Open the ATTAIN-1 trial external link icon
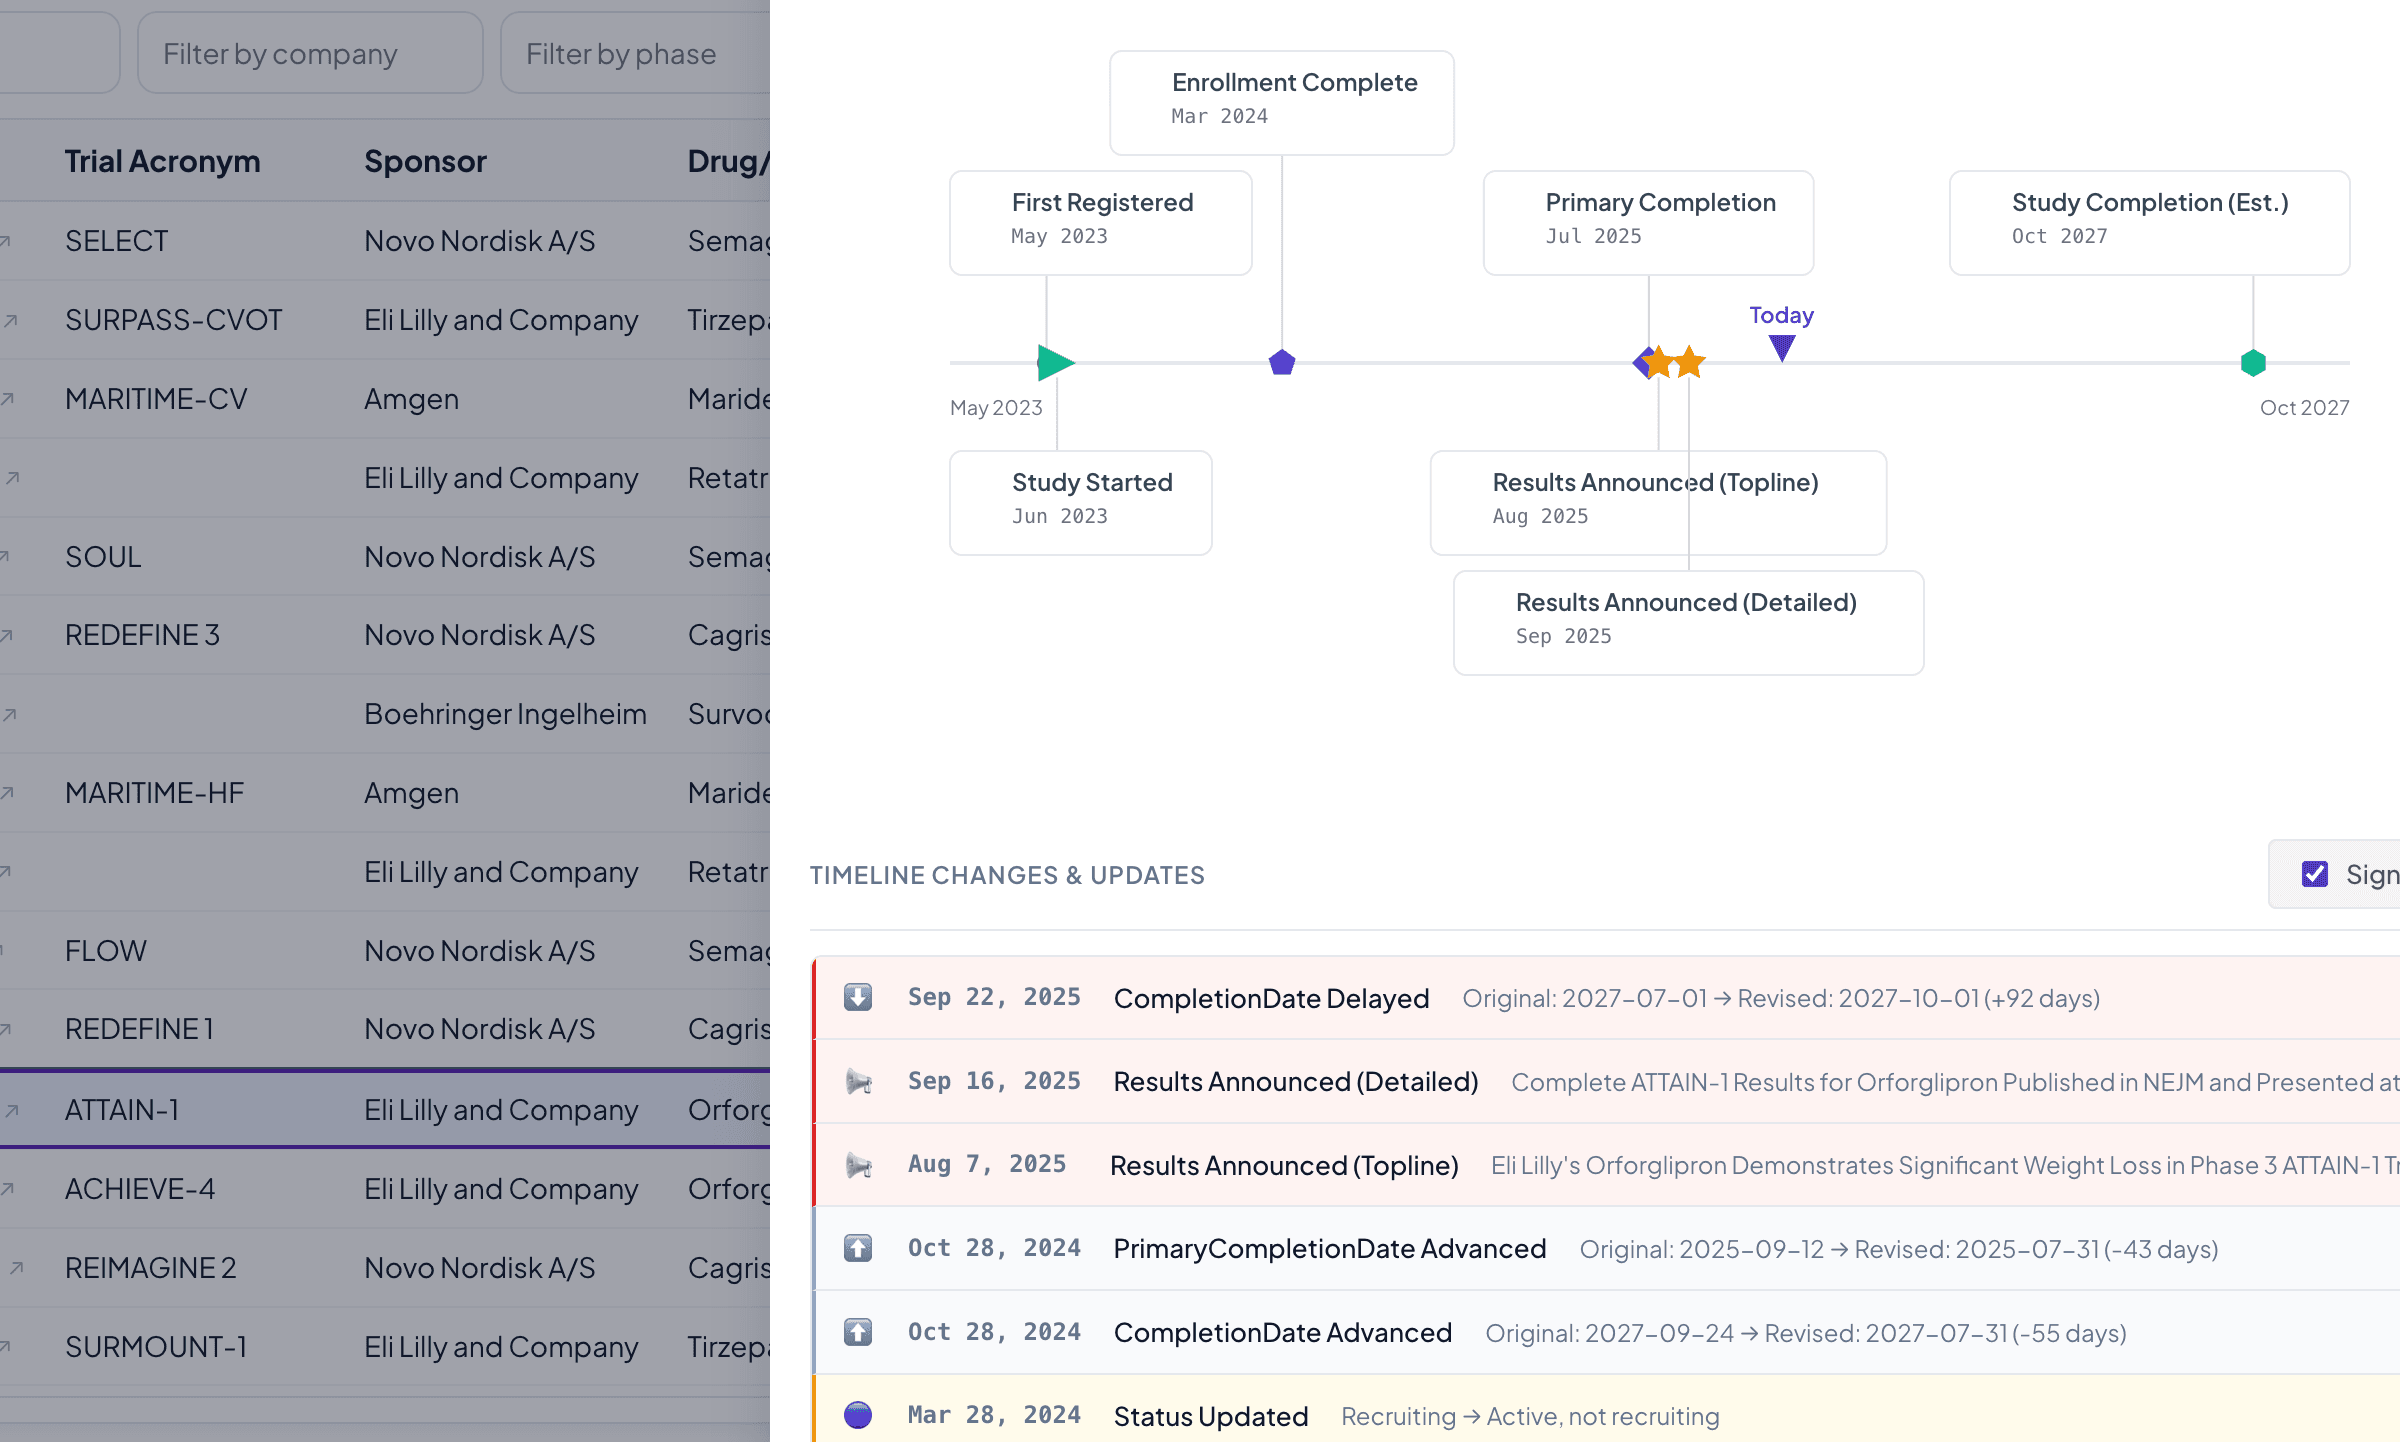The height and width of the screenshot is (1442, 2400). [x=10, y=1110]
